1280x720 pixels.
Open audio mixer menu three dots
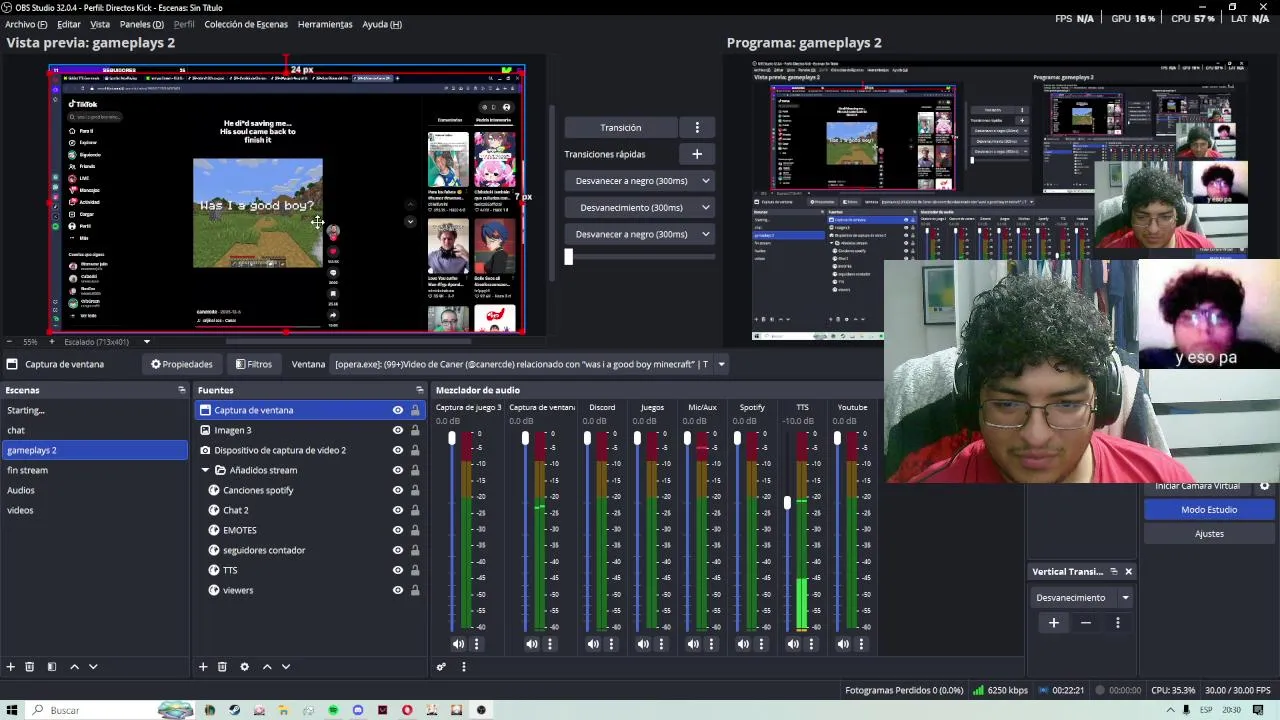pos(463,666)
